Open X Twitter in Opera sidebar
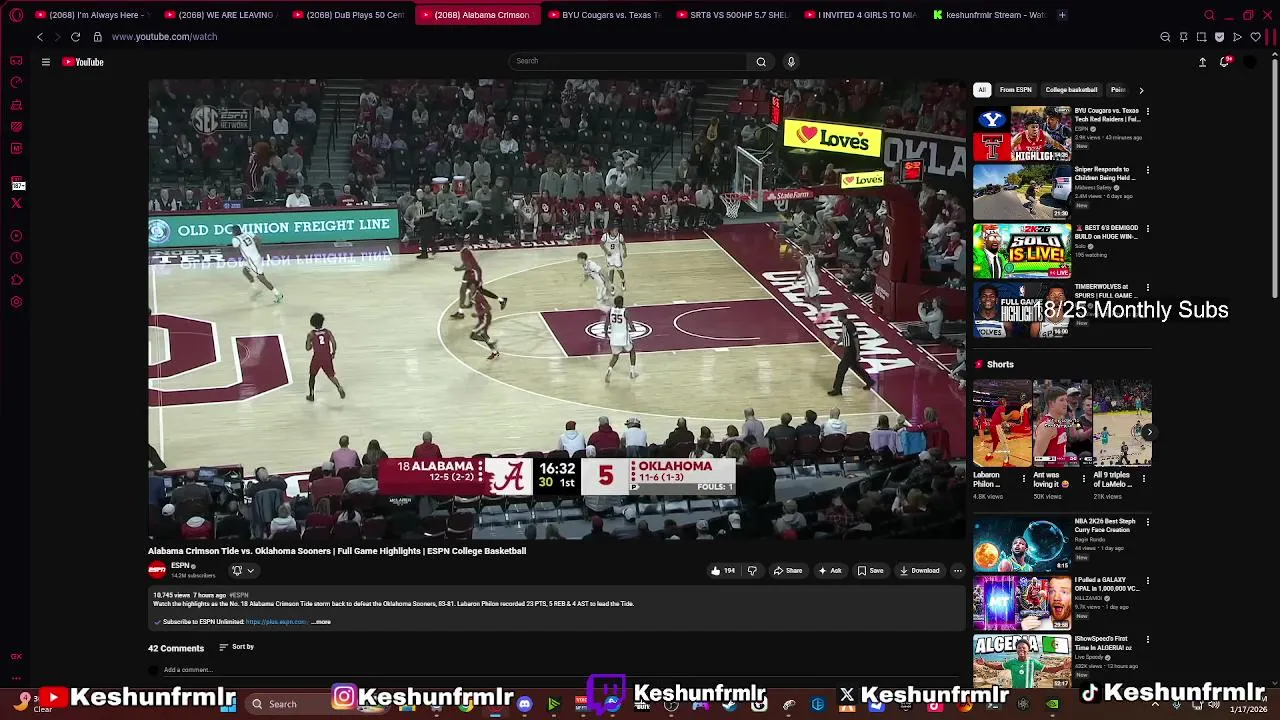 [16, 203]
